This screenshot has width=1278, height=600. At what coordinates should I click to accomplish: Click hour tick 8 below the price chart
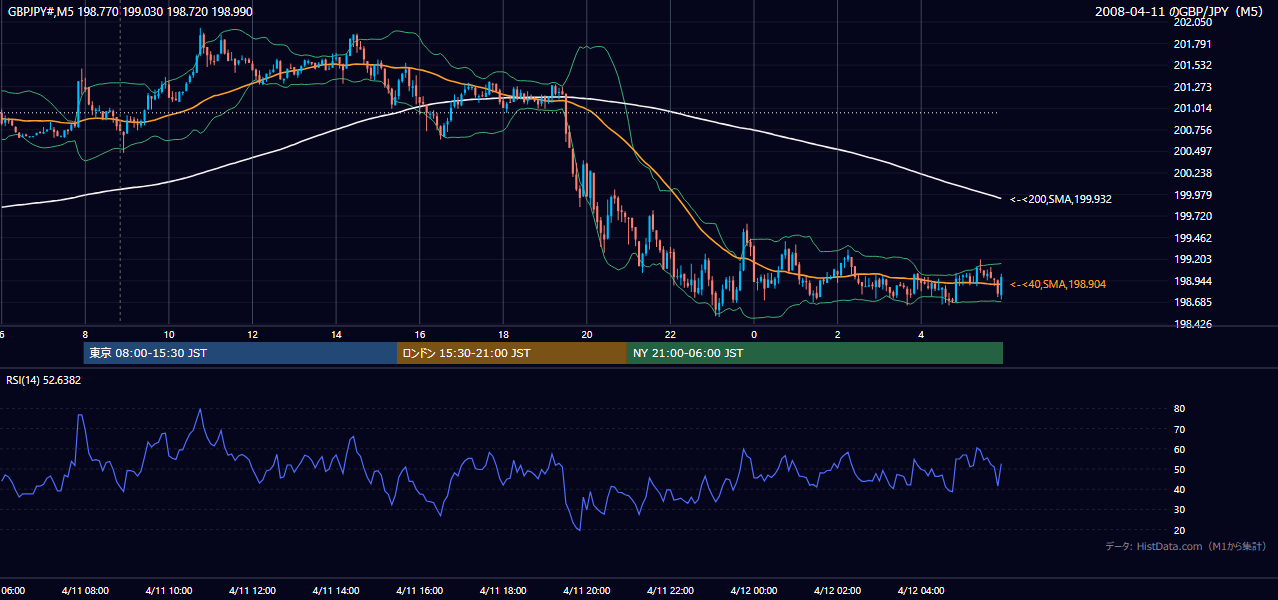tap(85, 334)
